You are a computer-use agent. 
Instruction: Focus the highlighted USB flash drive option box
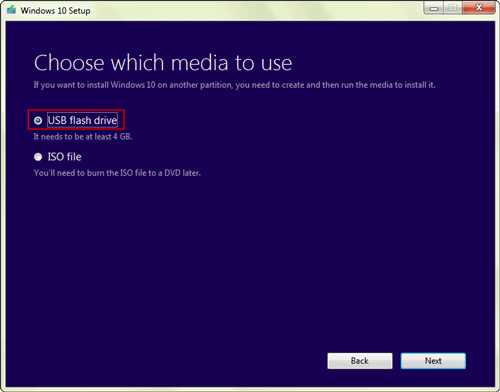pos(76,119)
